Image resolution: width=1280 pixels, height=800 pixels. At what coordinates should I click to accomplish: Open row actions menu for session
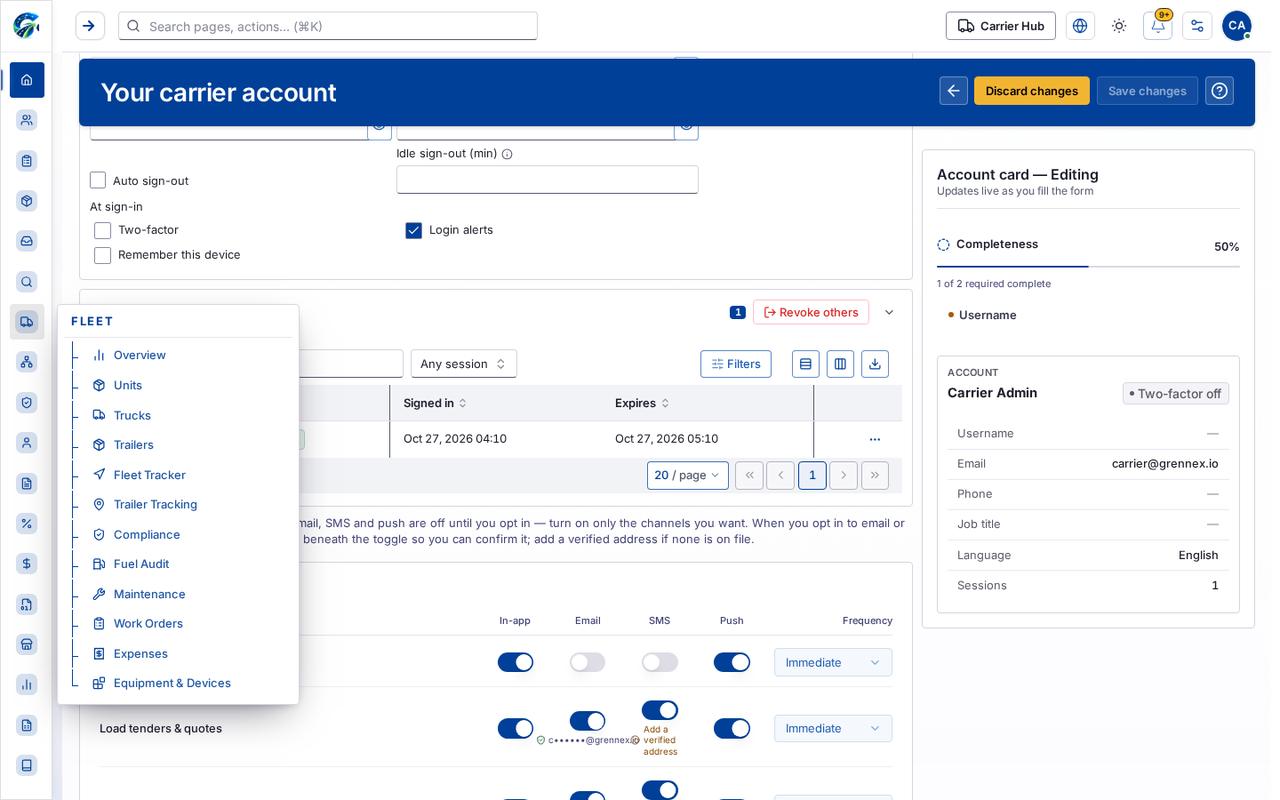click(875, 439)
